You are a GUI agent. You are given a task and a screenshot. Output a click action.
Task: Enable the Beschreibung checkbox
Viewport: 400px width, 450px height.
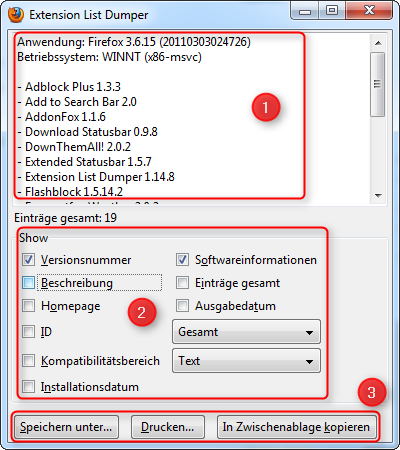coord(28,283)
